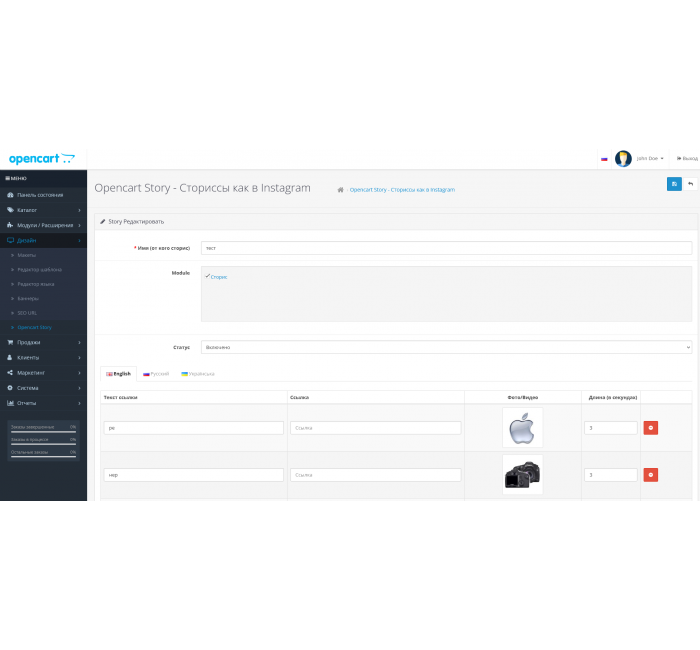Remove the row with Apple image
Image resolution: width=700 pixels, height=650 pixels.
(650, 428)
